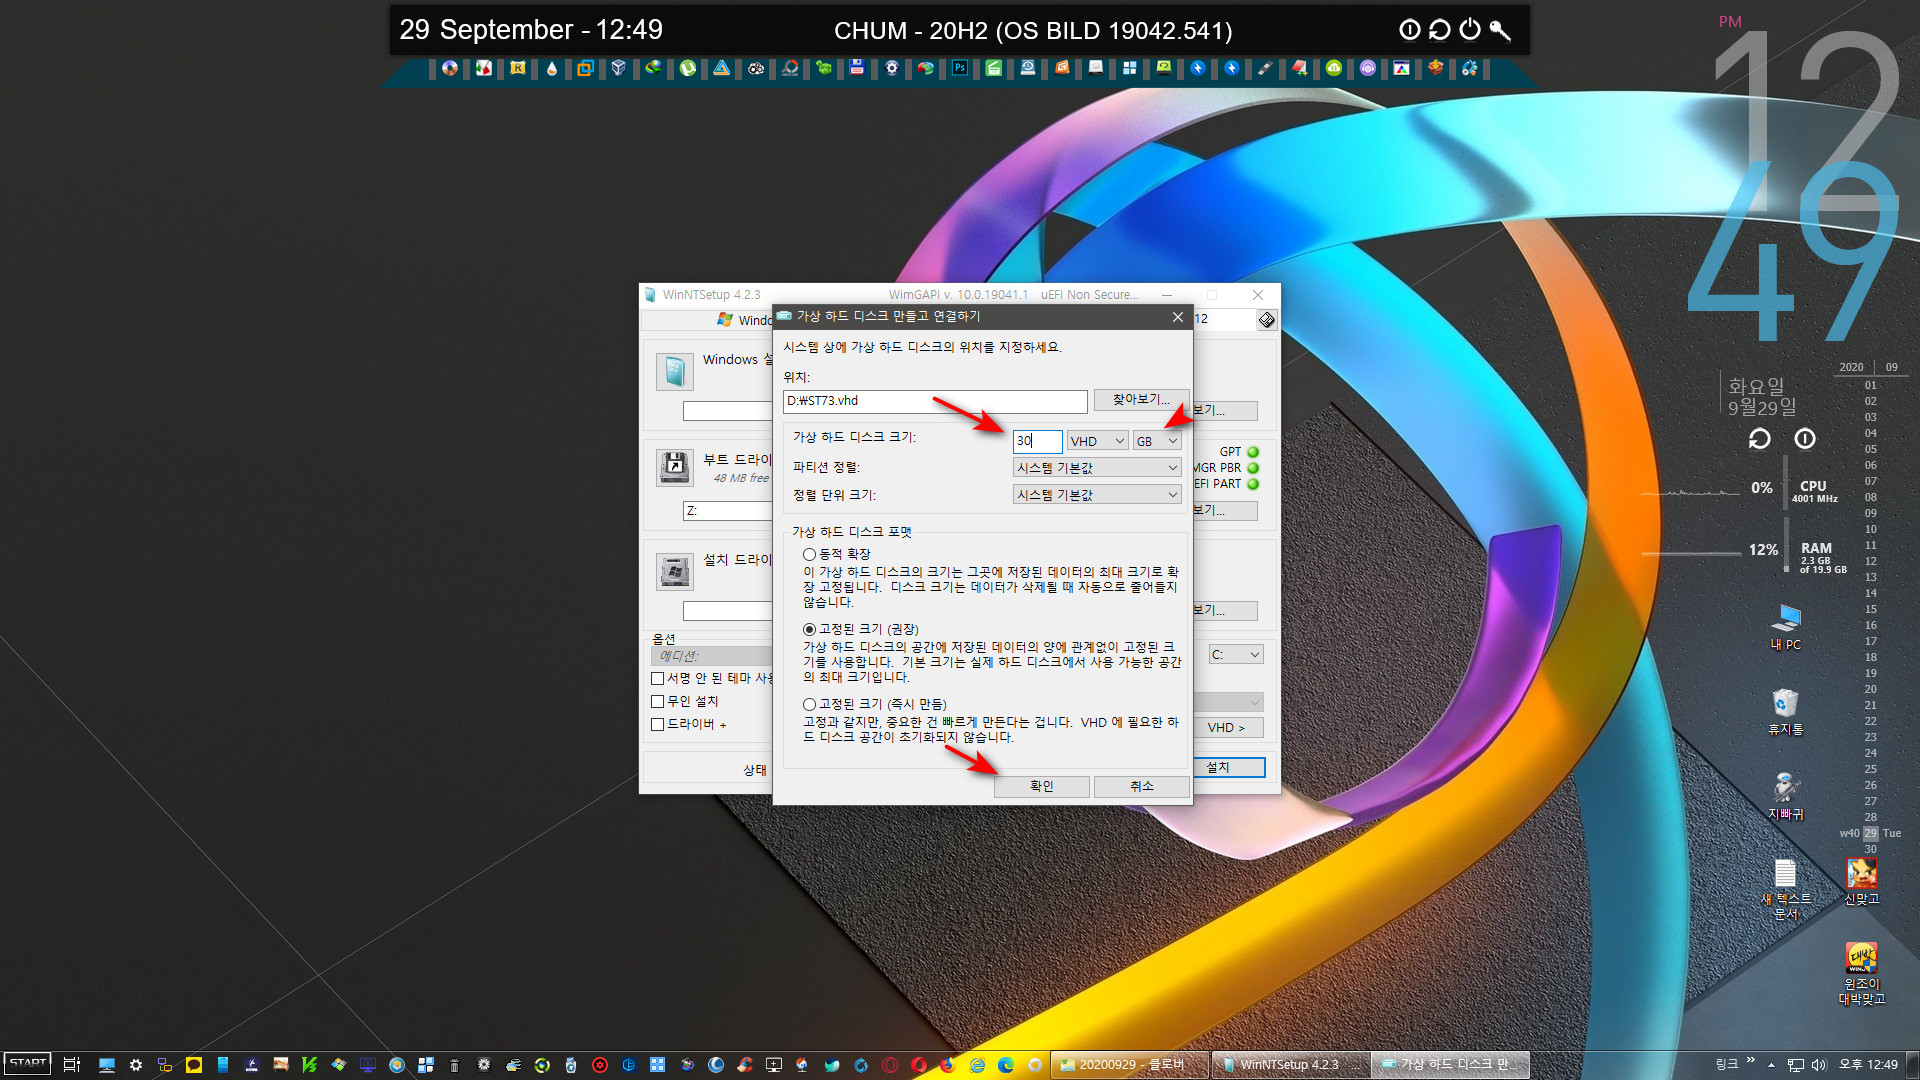Viewport: 1920px width, 1080px height.
Task: Click the 설치 button in WinNTSetup
Action: tap(1229, 767)
